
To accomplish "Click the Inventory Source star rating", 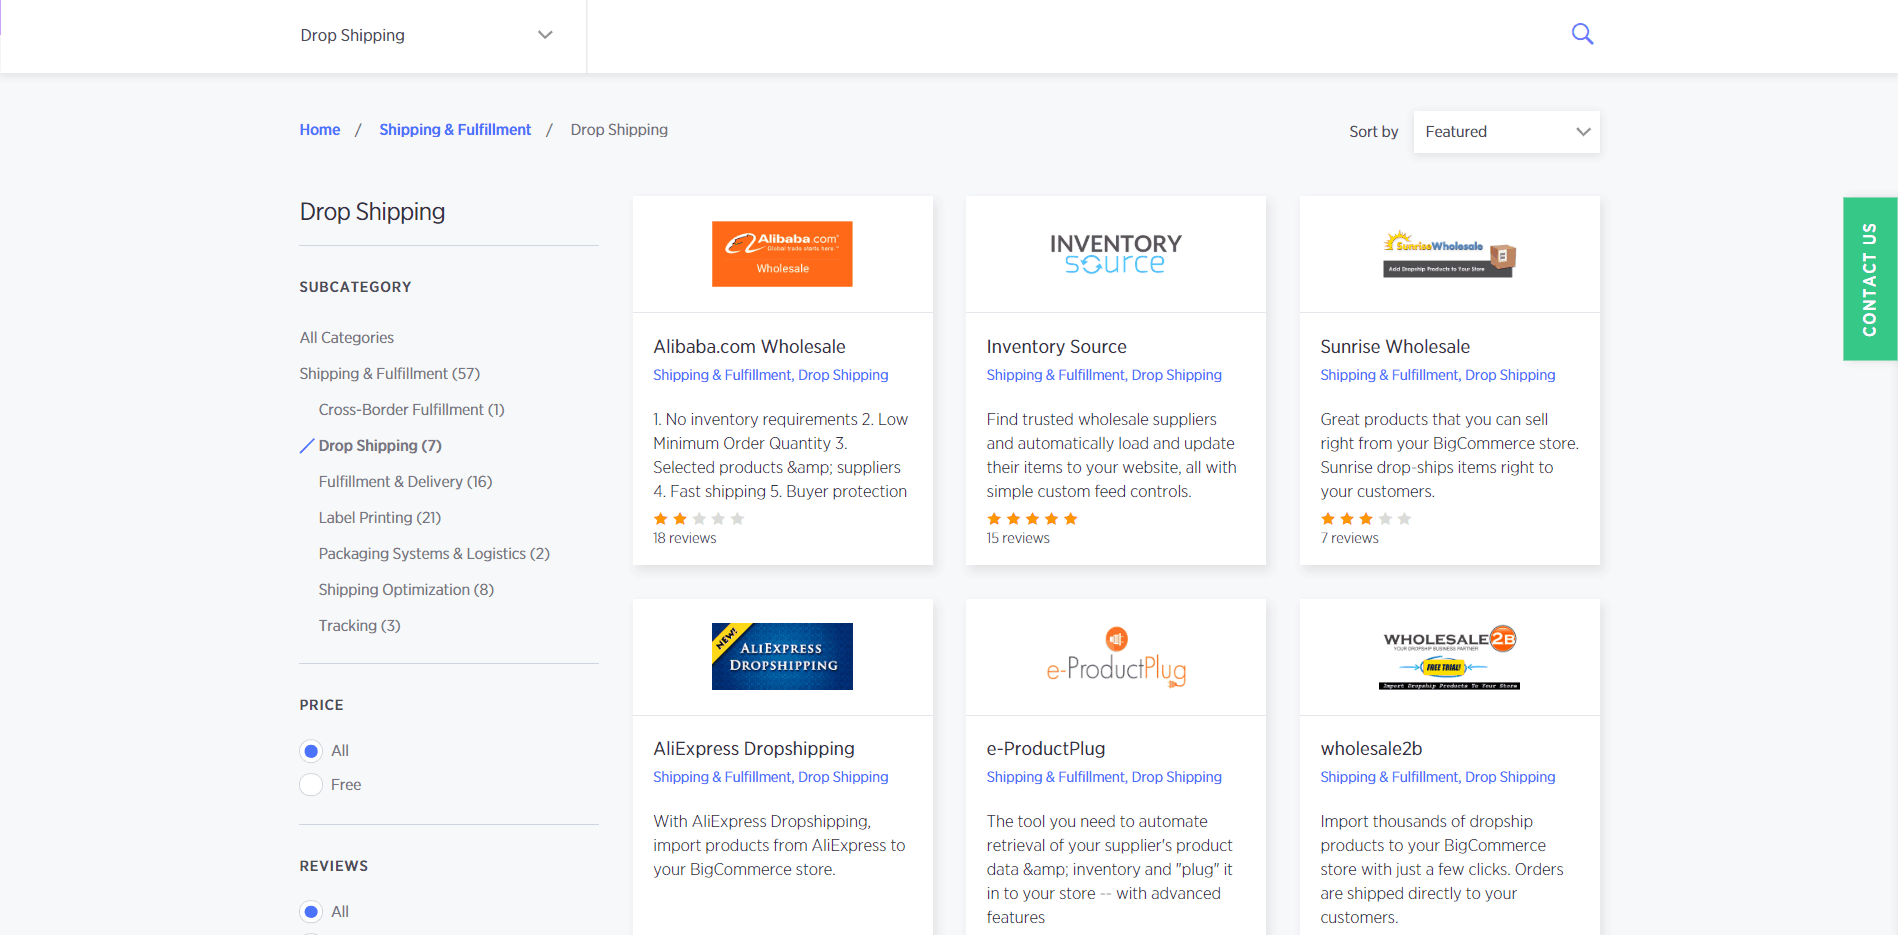I will (x=1032, y=519).
